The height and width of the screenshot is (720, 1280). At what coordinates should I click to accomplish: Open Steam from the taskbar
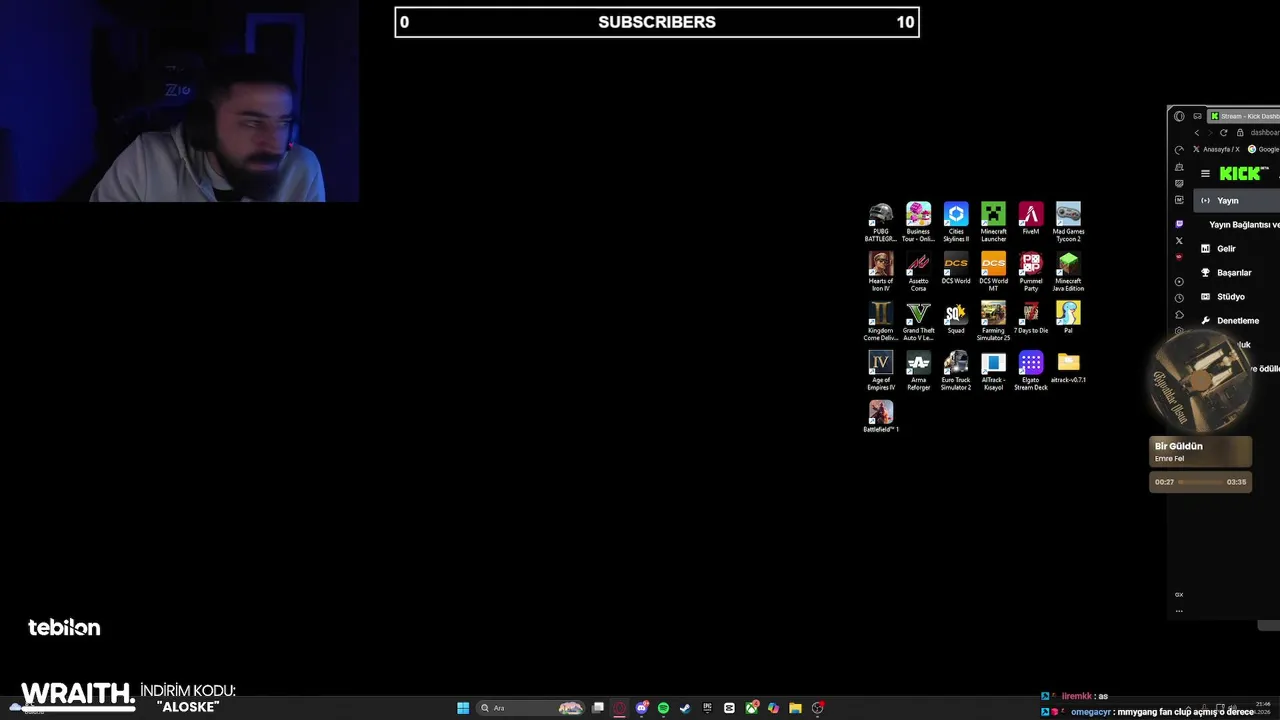[x=685, y=708]
